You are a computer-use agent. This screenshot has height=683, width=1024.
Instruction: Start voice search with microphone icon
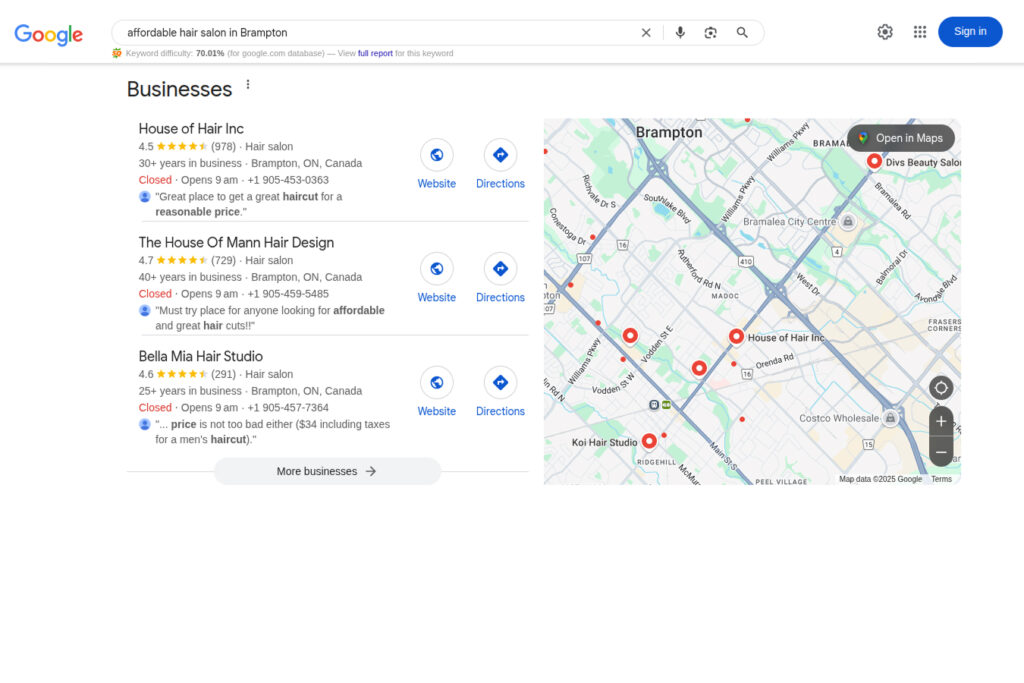680,33
